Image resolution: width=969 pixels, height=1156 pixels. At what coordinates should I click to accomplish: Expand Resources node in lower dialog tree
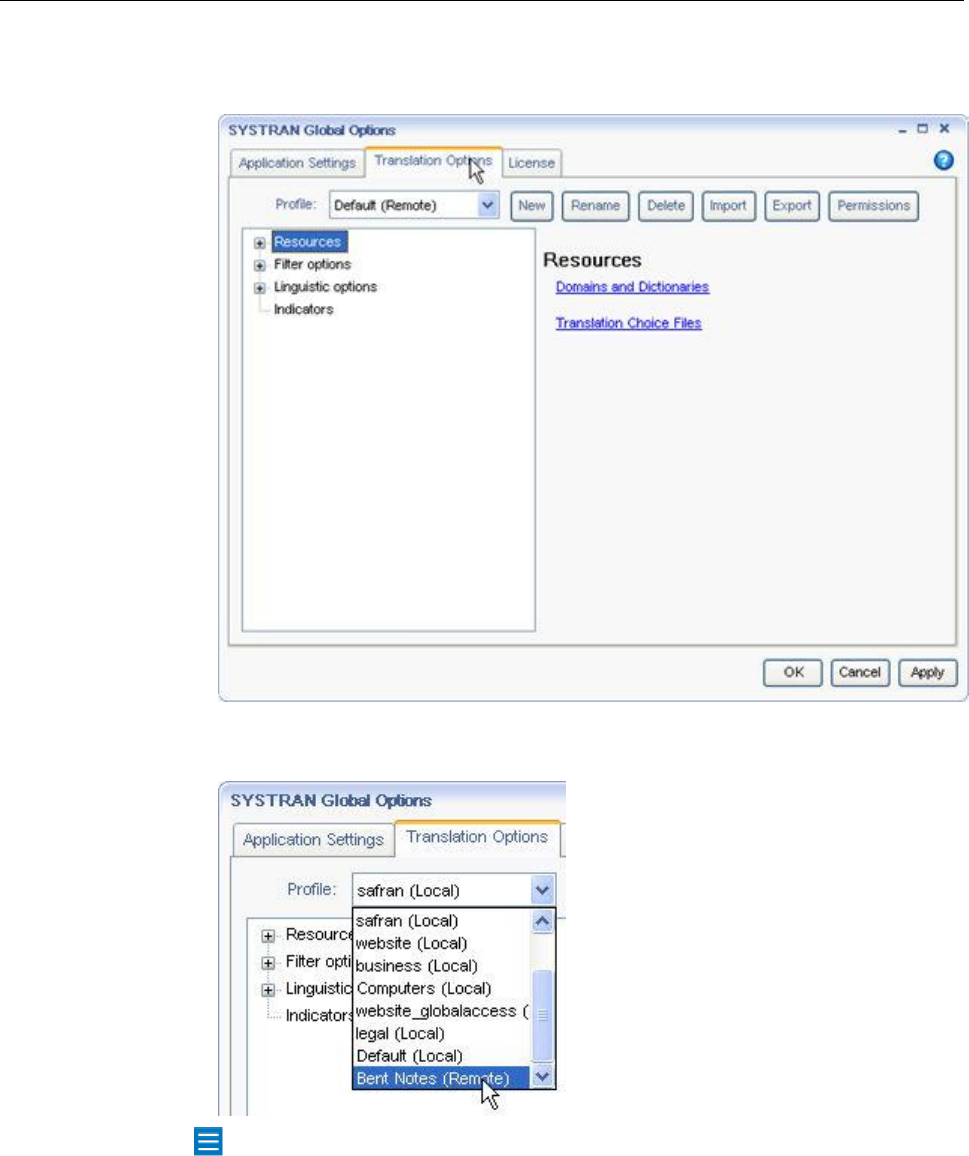(268, 936)
